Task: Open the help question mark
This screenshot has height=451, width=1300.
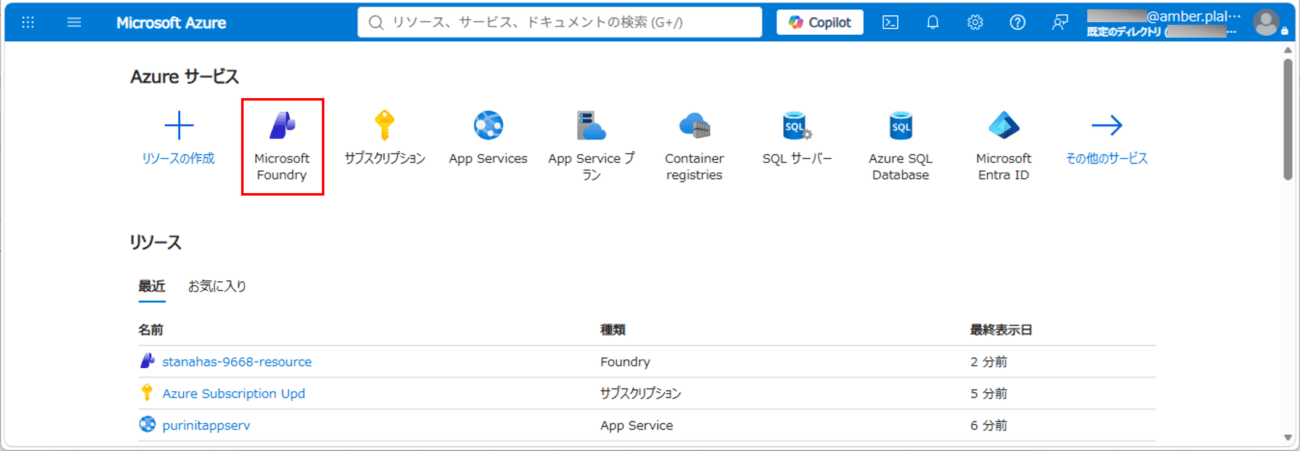Action: point(1017,22)
